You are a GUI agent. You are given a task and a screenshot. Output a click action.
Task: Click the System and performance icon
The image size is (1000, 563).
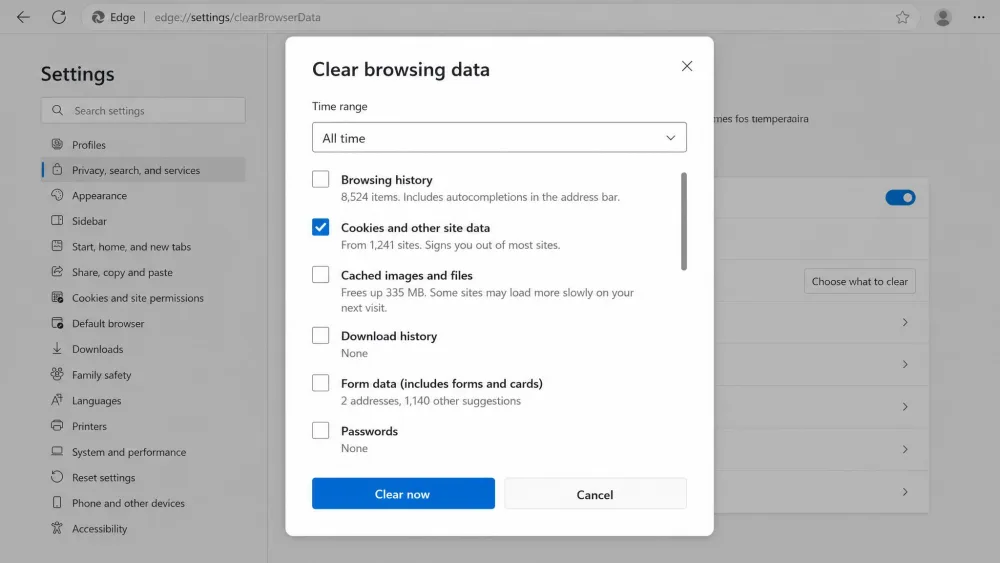click(57, 451)
